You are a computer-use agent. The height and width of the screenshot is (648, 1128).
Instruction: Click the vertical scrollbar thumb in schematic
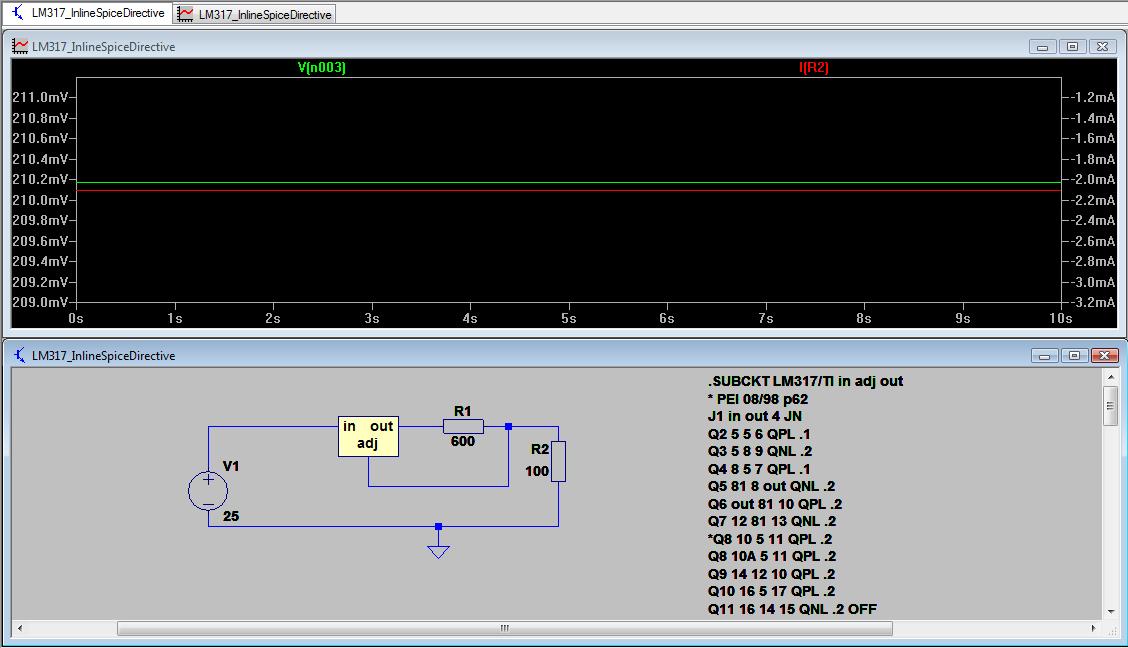pyautogui.click(x=1111, y=406)
